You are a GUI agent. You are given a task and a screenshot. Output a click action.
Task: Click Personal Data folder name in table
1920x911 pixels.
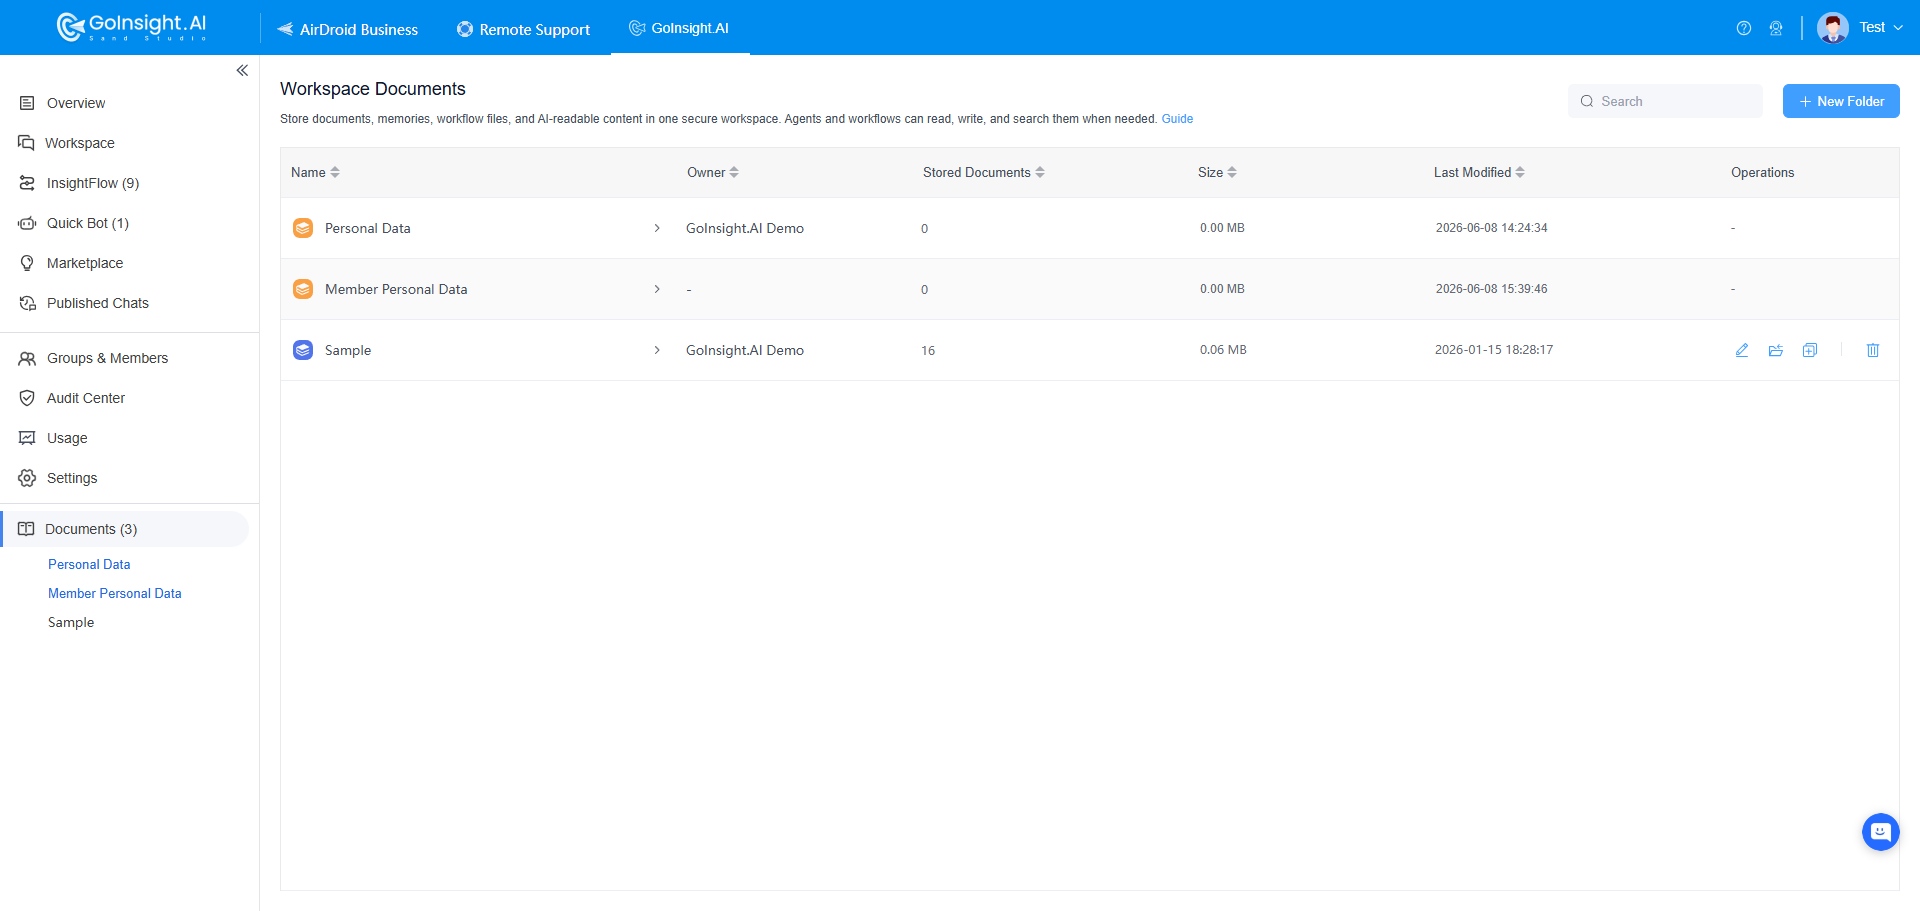pyautogui.click(x=368, y=228)
